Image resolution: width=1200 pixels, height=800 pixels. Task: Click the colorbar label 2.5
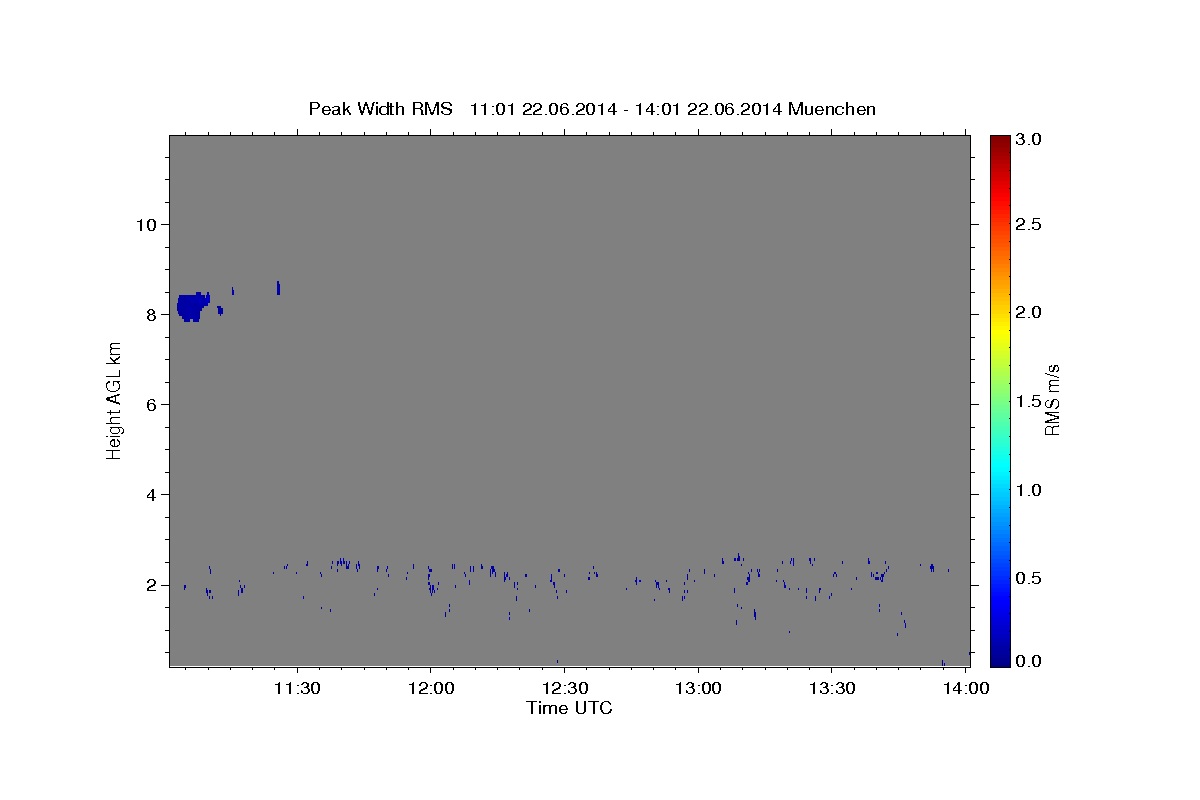[x=1029, y=224]
